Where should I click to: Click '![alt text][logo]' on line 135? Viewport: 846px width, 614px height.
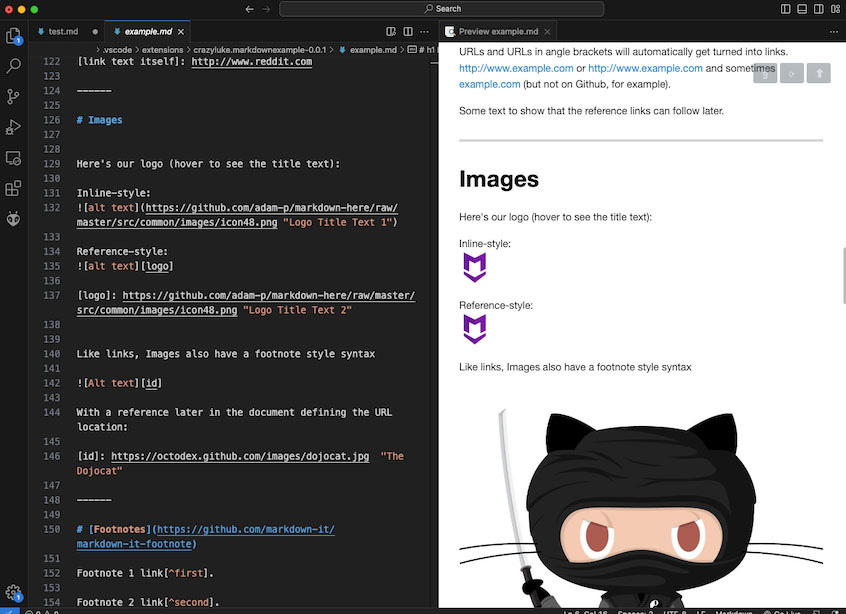point(125,266)
